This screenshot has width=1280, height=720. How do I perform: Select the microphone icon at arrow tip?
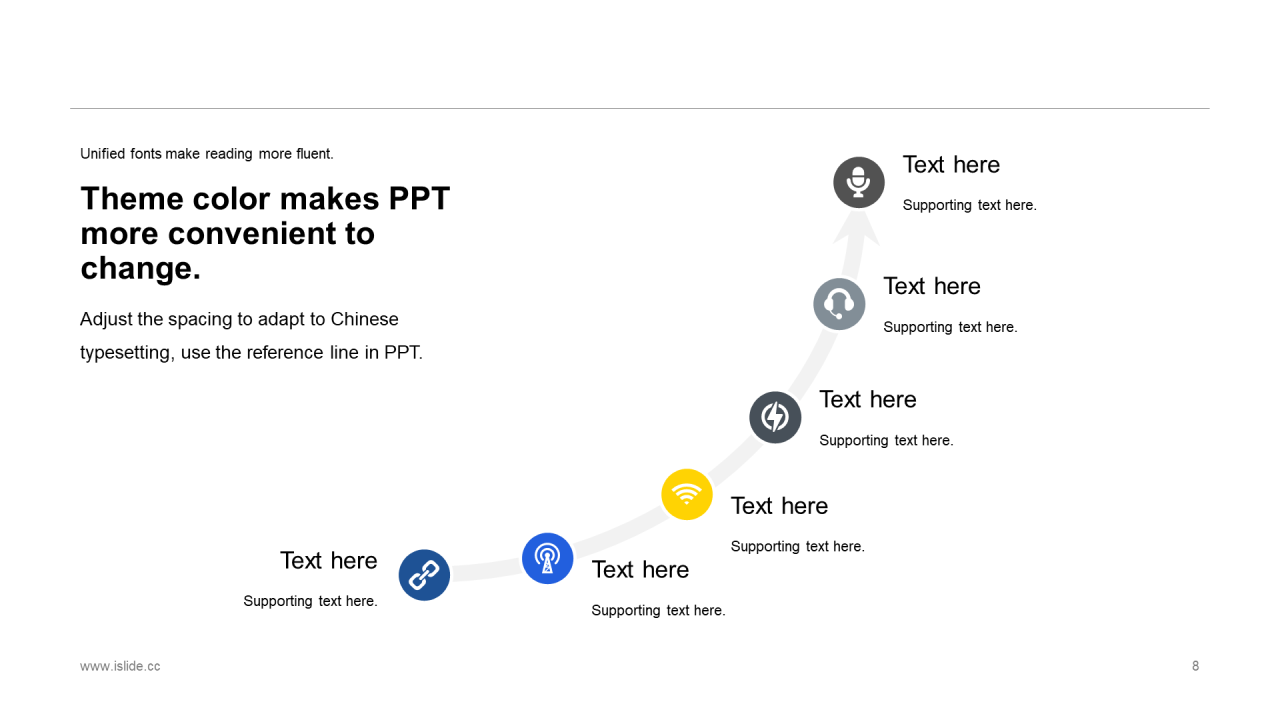coord(859,182)
